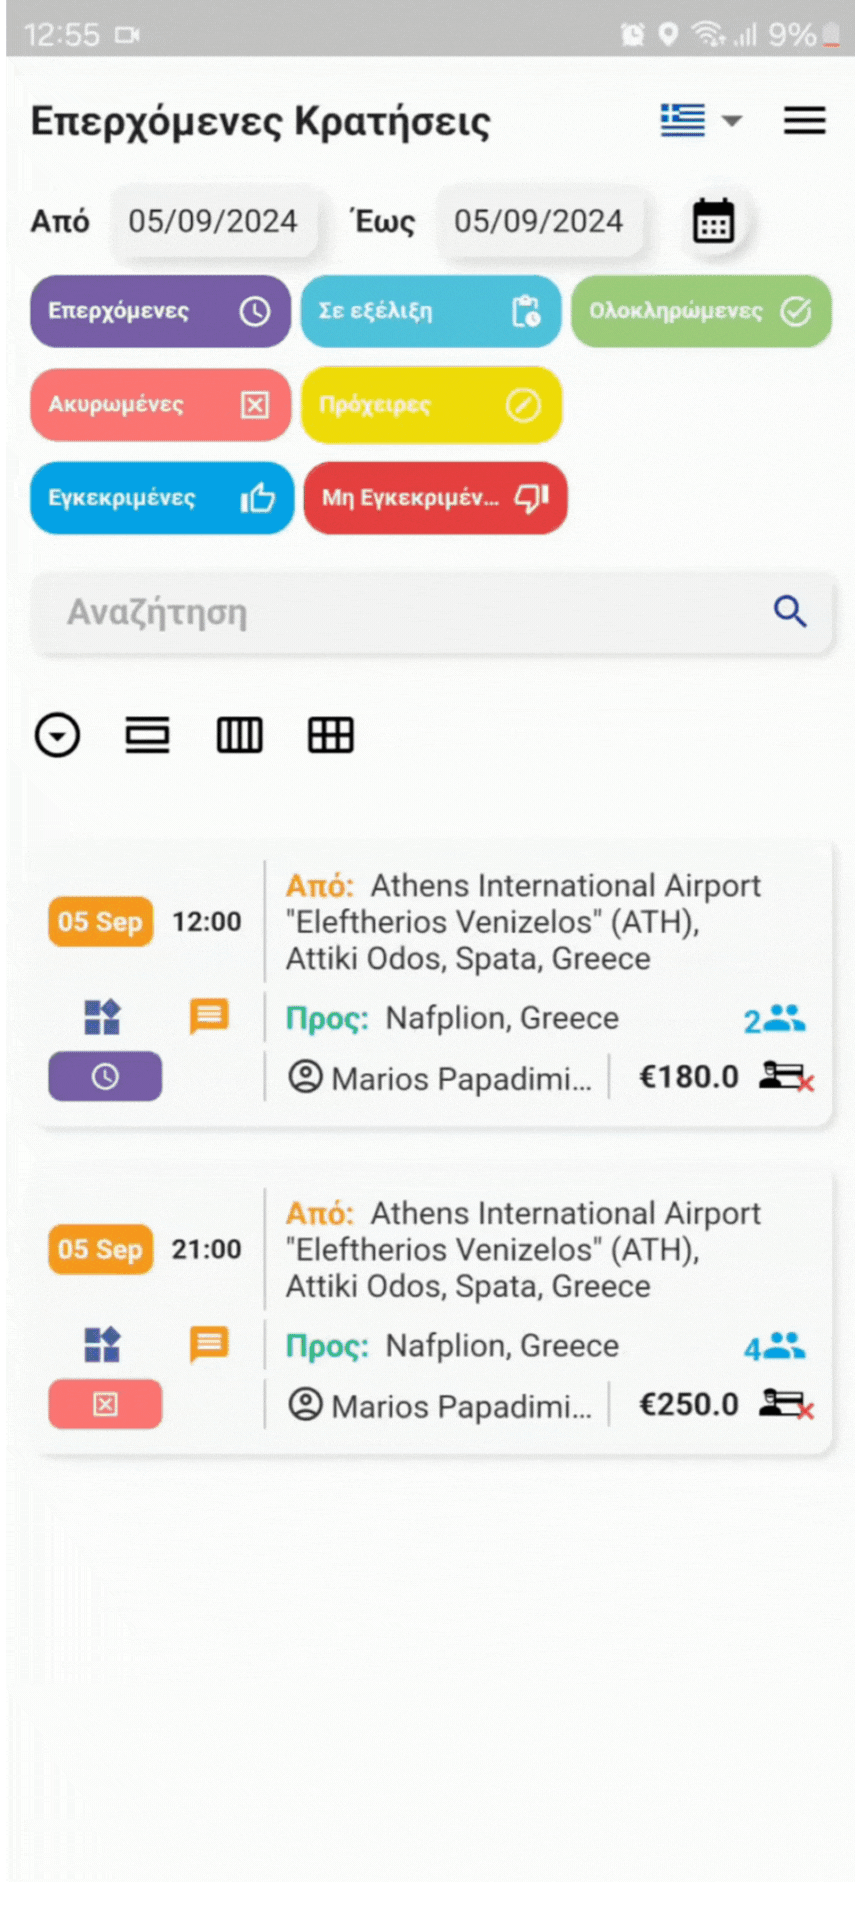Open the hamburger menu
Screen dimensions: 855x1910
(x=804, y=121)
